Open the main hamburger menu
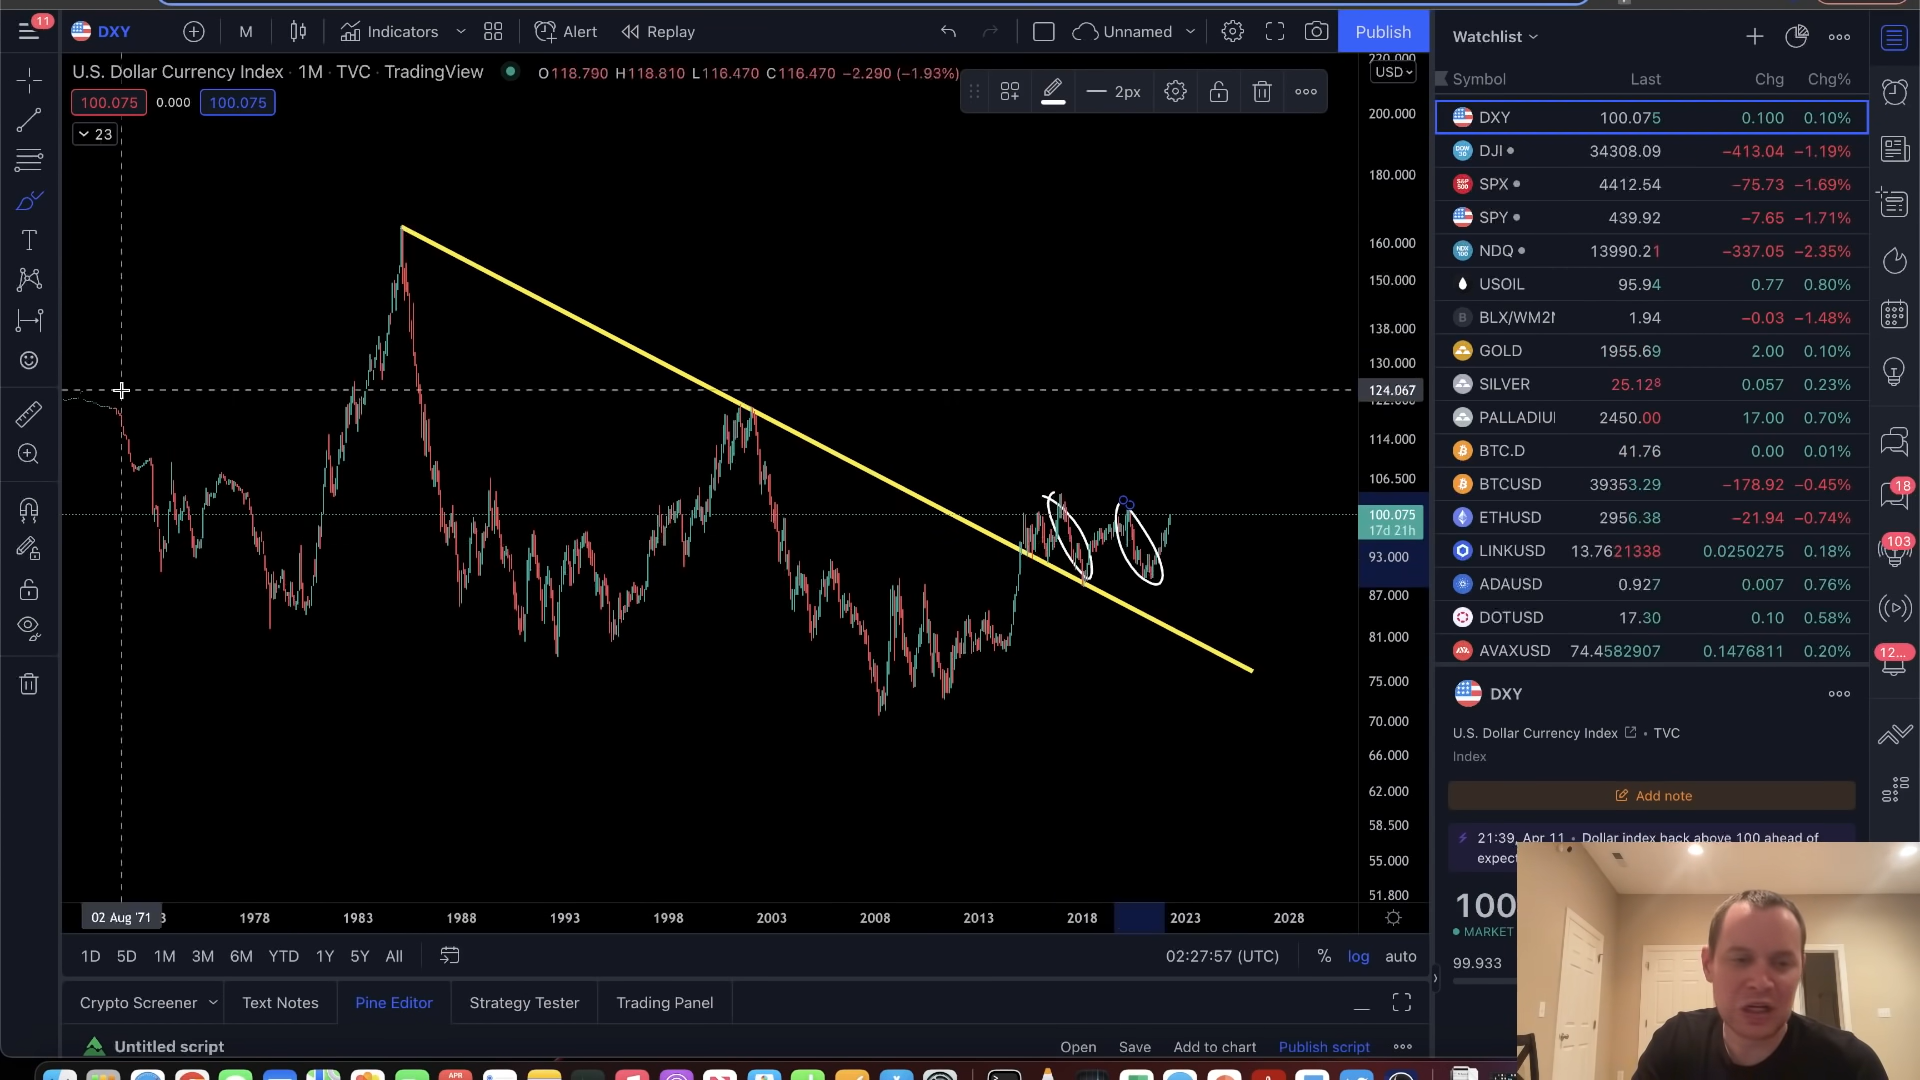Viewport: 1920px width, 1080px height. 29,32
